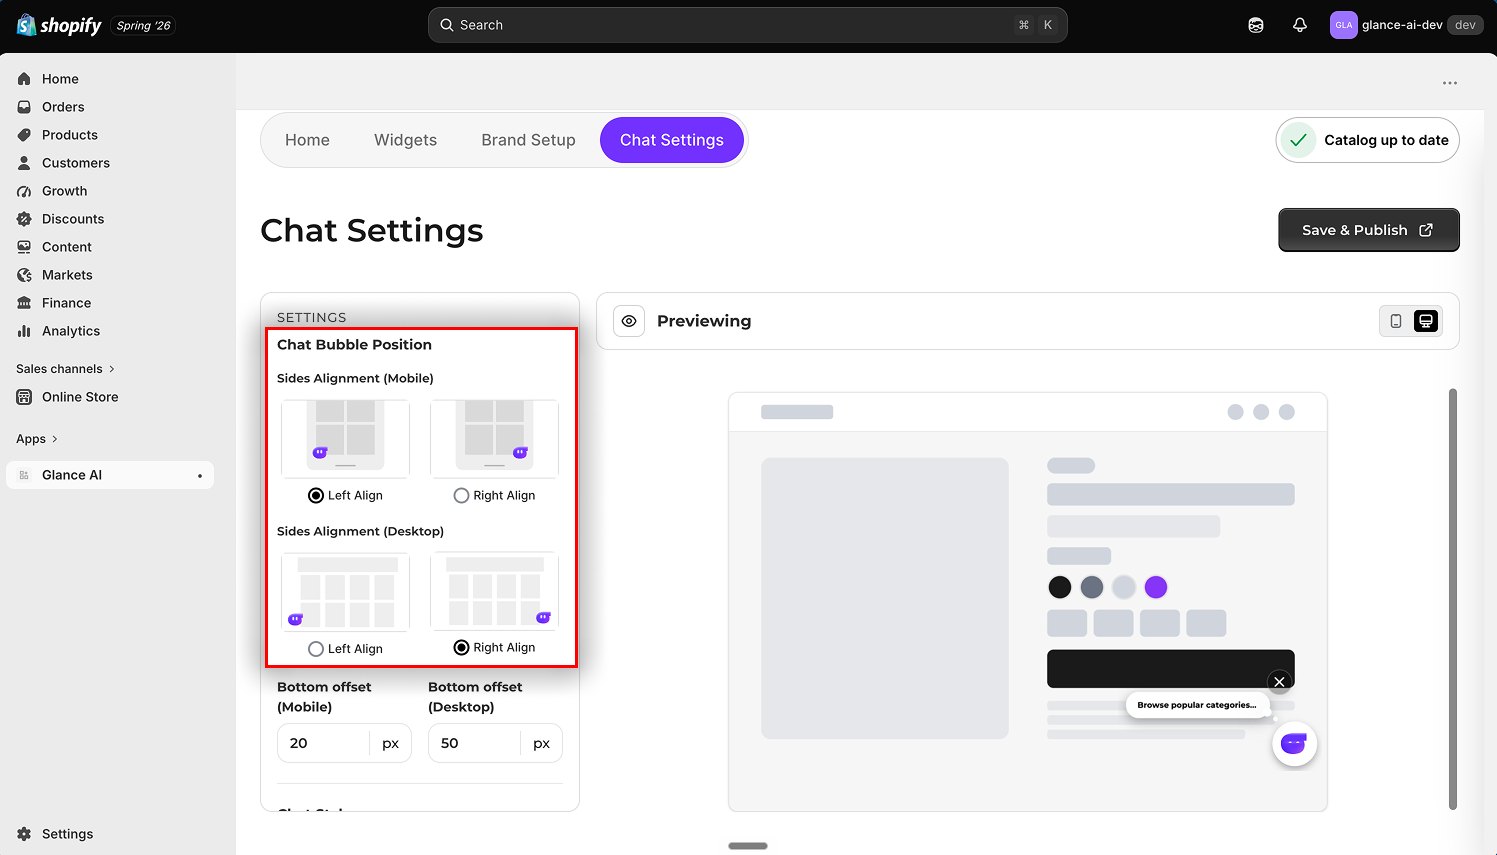Click the Products tag icon
Viewport: 1497px width, 855px height.
click(x=24, y=135)
